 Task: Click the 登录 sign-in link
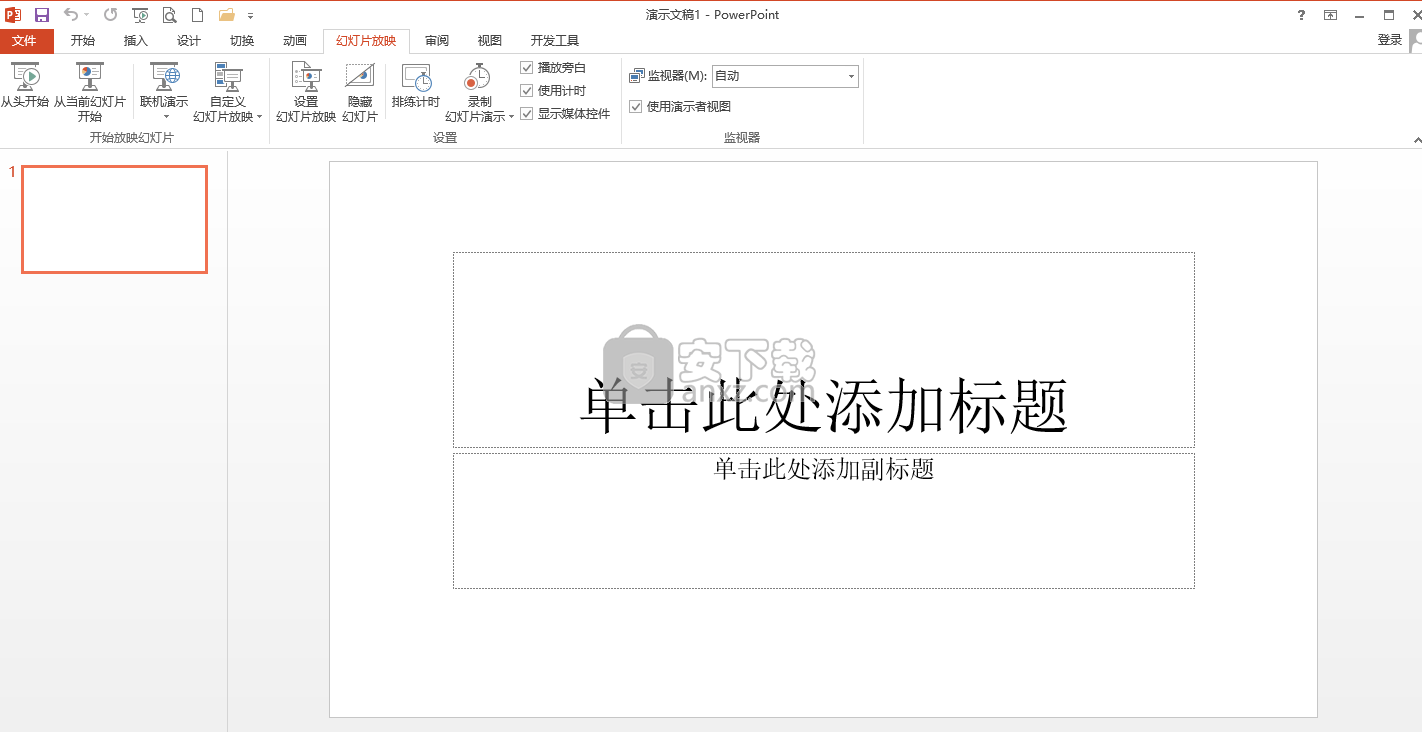click(1390, 40)
